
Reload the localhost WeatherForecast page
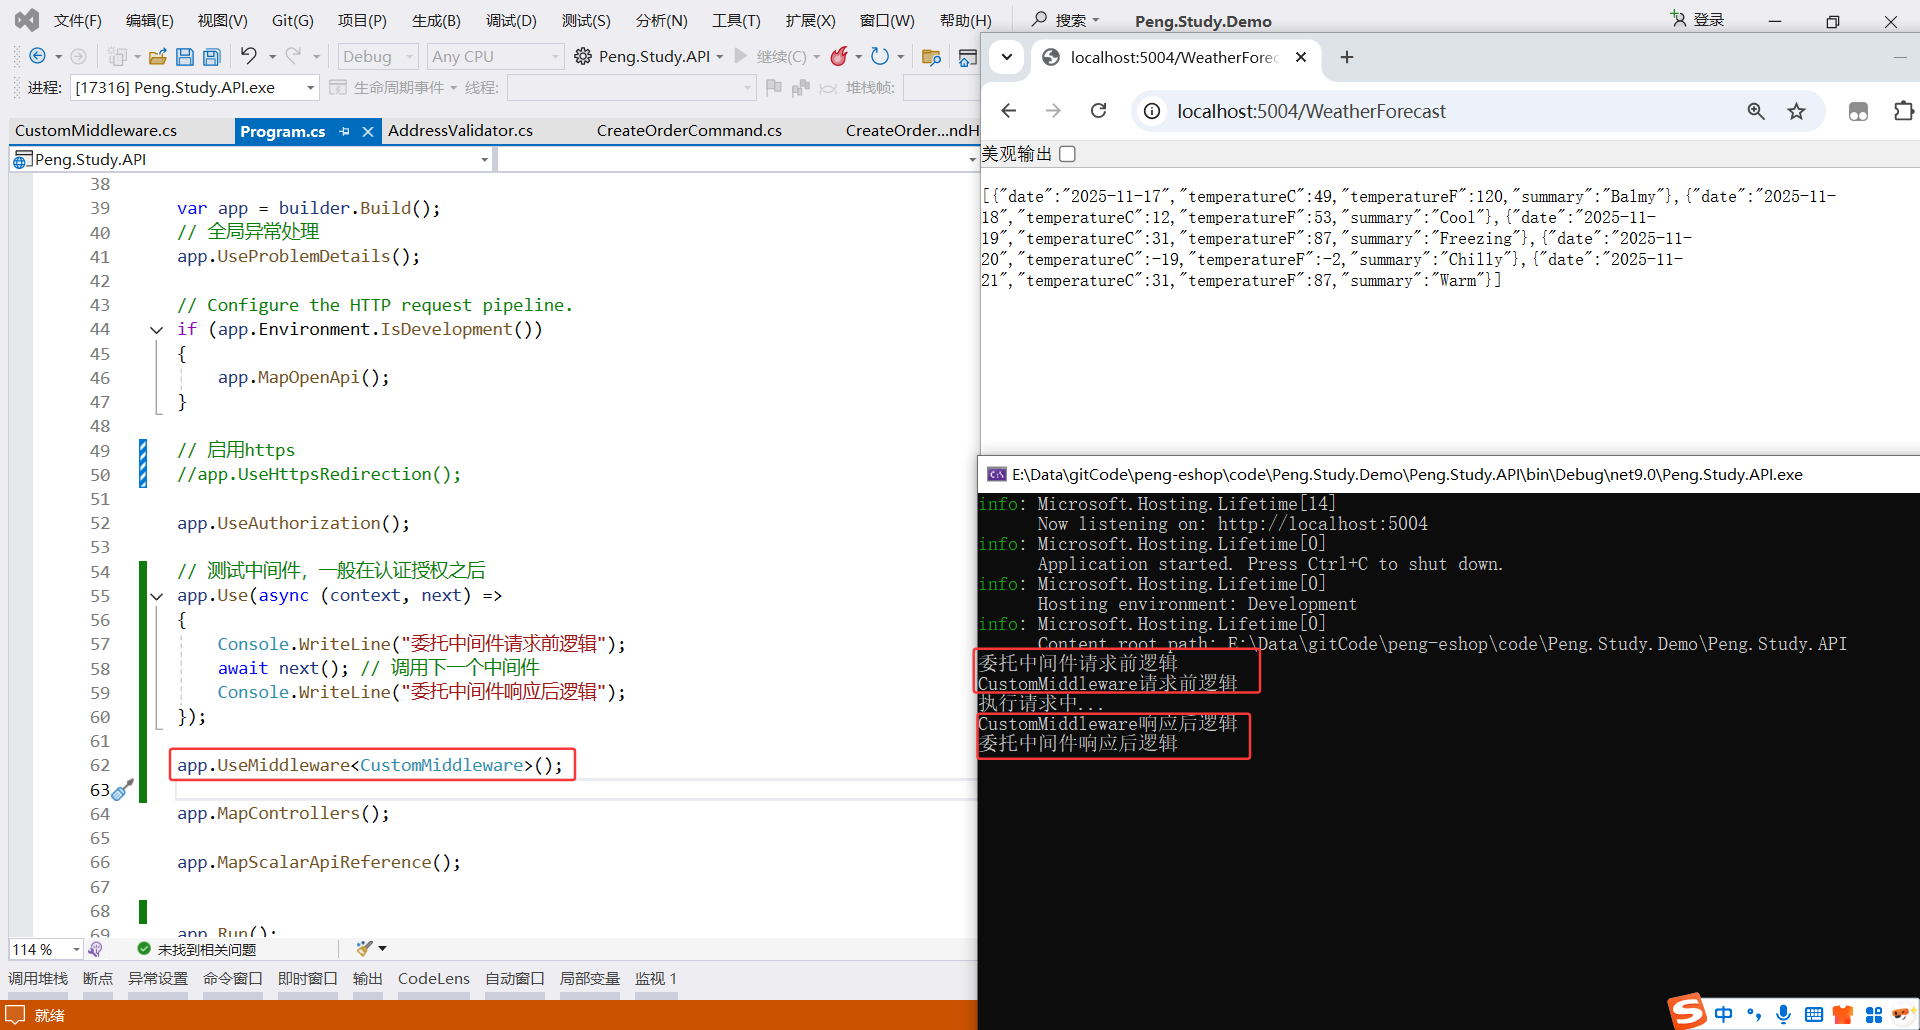coord(1098,111)
